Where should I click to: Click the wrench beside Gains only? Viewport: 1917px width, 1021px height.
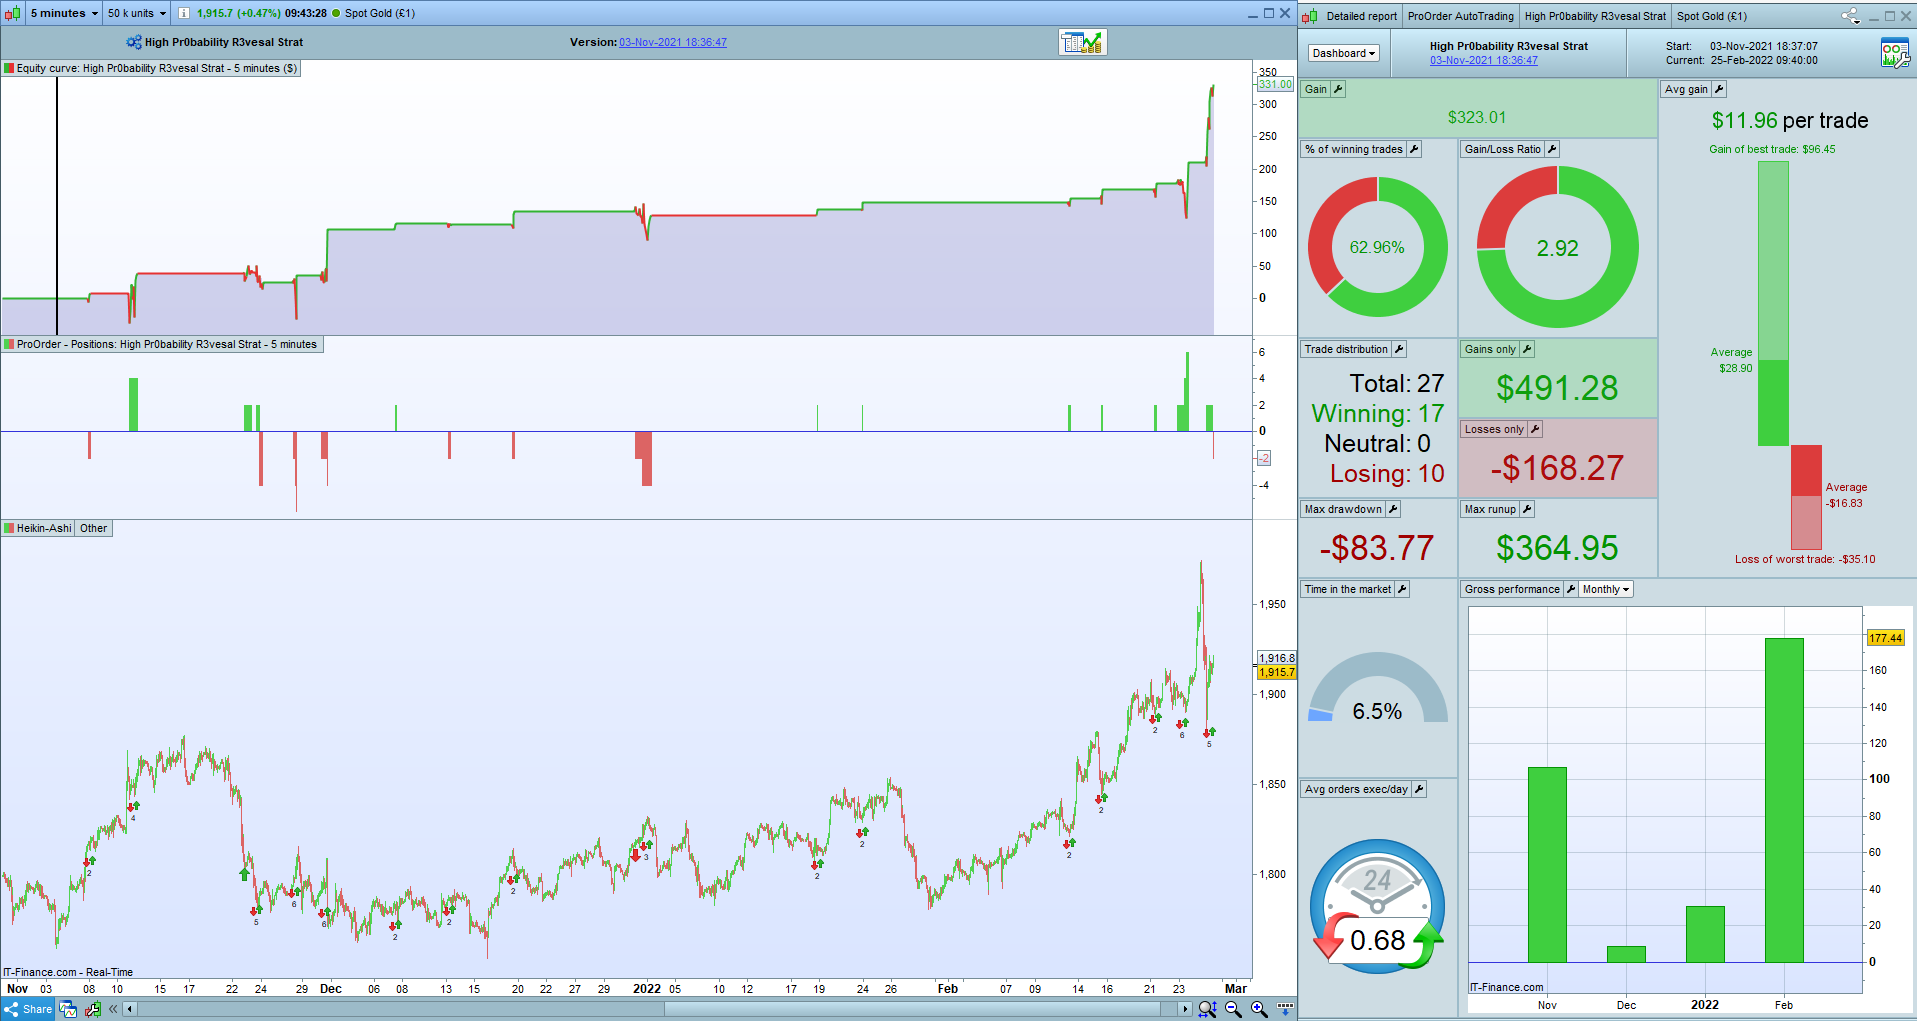click(x=1527, y=349)
